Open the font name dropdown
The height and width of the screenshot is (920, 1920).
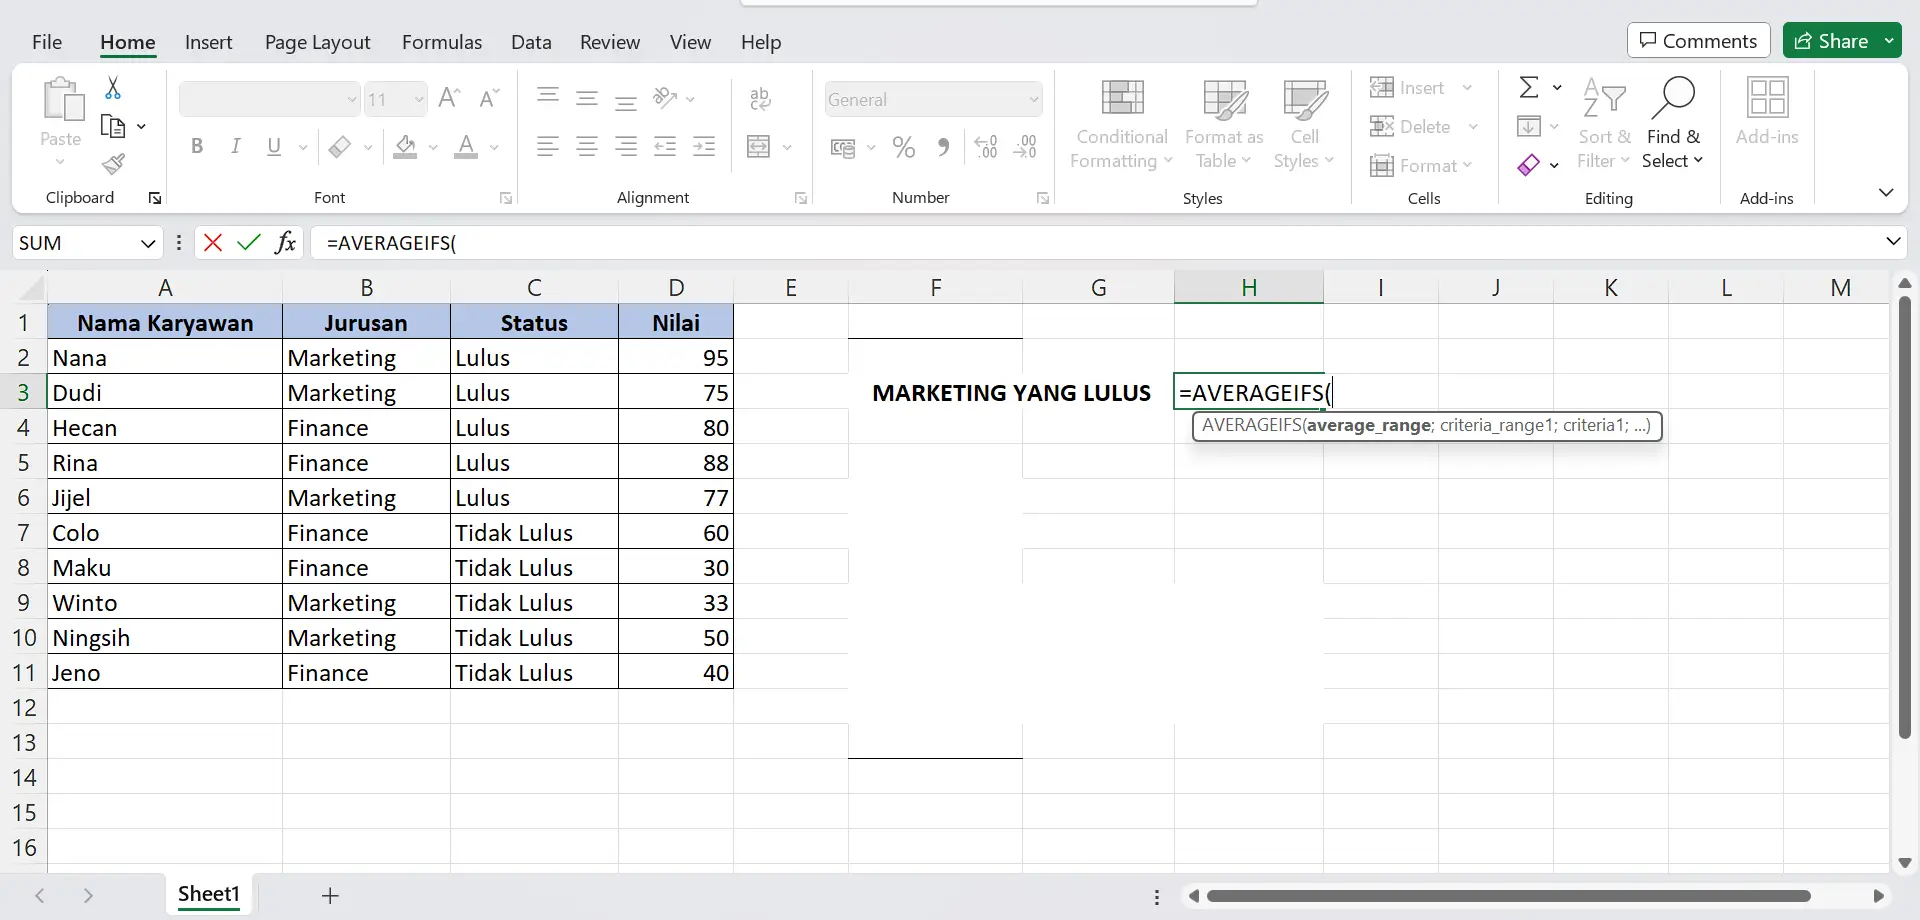click(352, 99)
